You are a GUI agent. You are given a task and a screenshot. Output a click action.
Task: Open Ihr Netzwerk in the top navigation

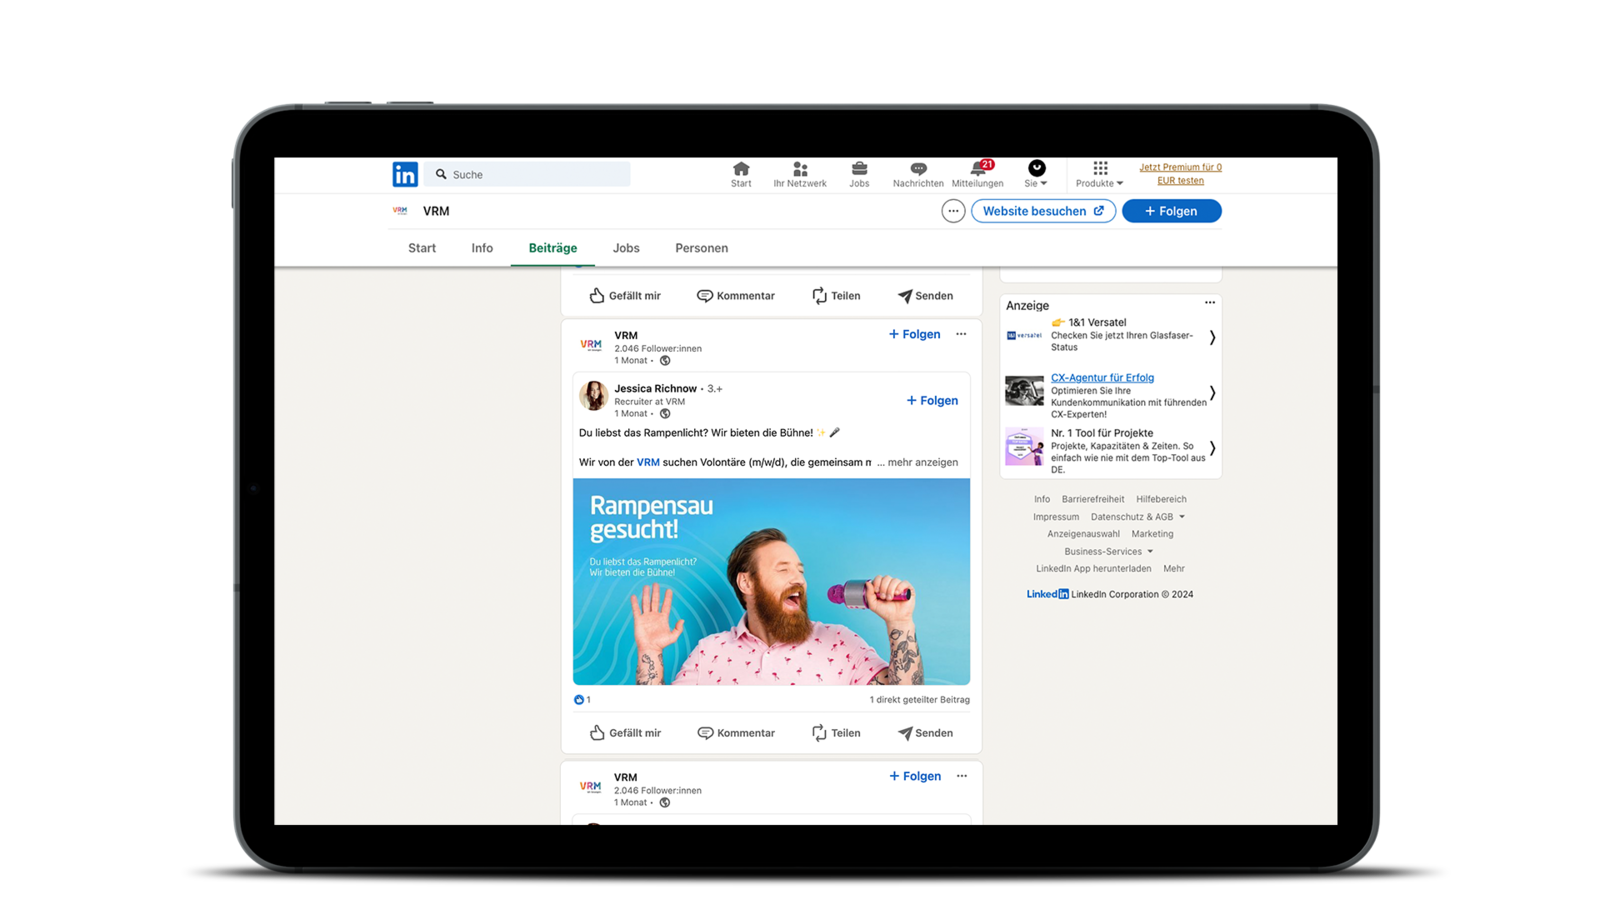(x=800, y=174)
